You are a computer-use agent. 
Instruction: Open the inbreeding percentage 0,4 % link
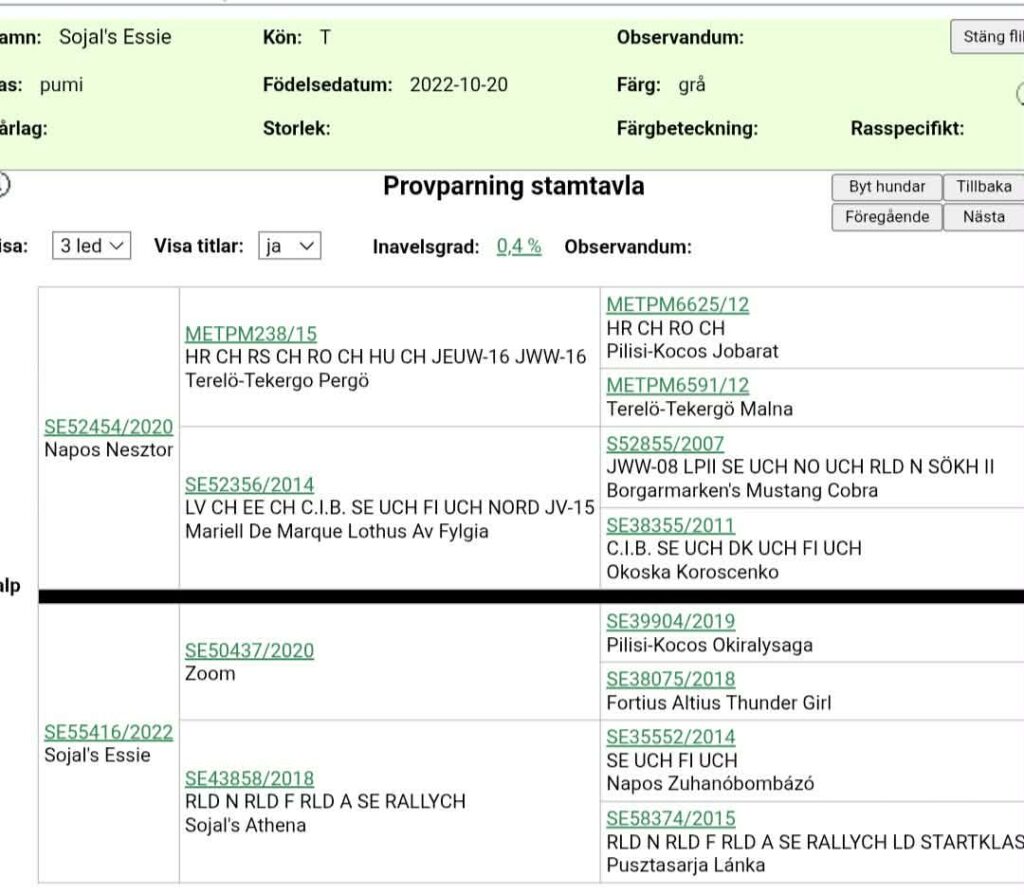(519, 246)
